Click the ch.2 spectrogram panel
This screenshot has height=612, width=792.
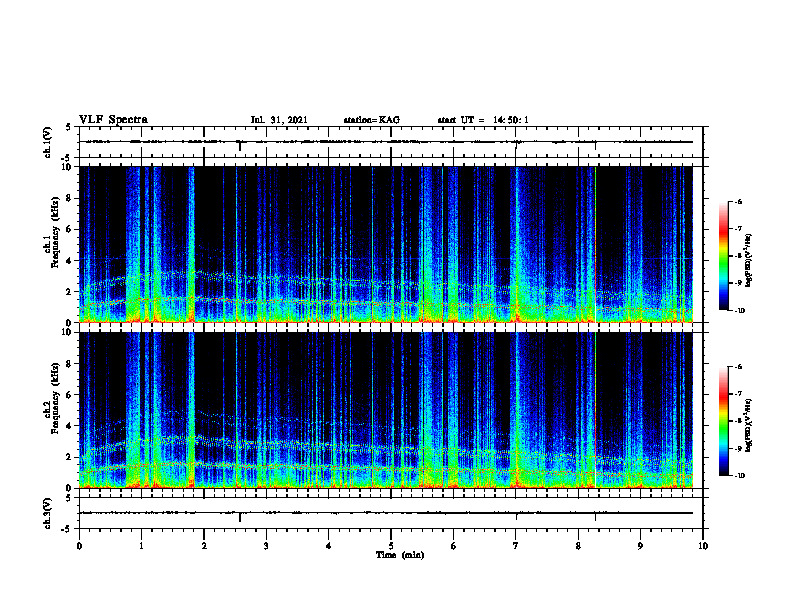pyautogui.click(x=386, y=410)
